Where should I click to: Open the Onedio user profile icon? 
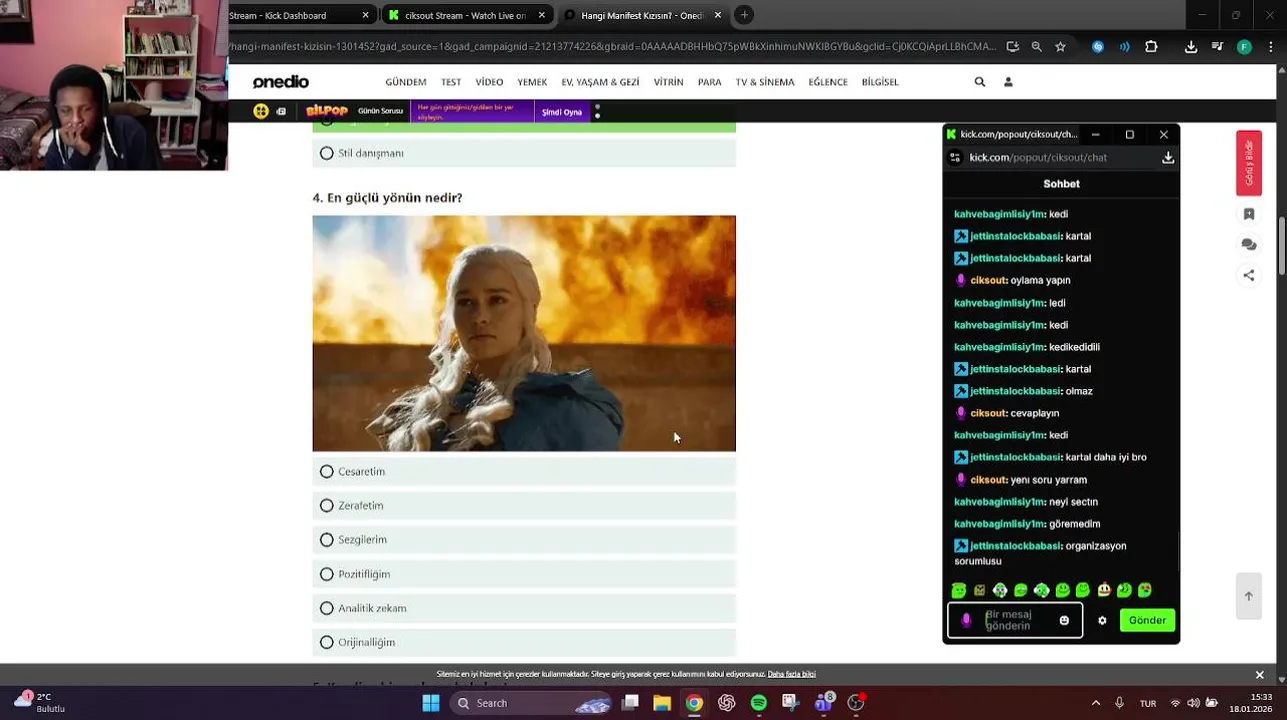tap(1008, 82)
